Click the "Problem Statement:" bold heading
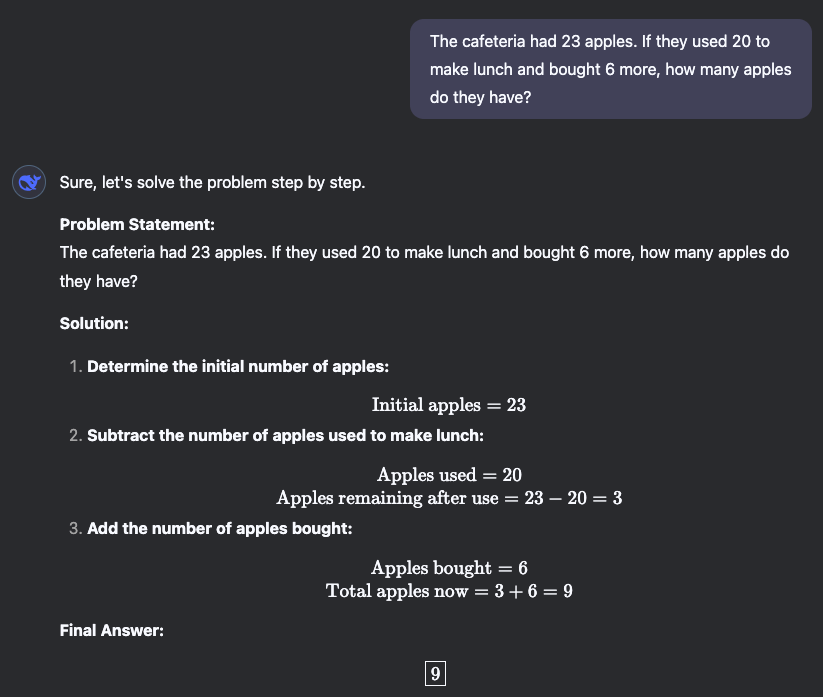823x697 pixels. [x=137, y=225]
